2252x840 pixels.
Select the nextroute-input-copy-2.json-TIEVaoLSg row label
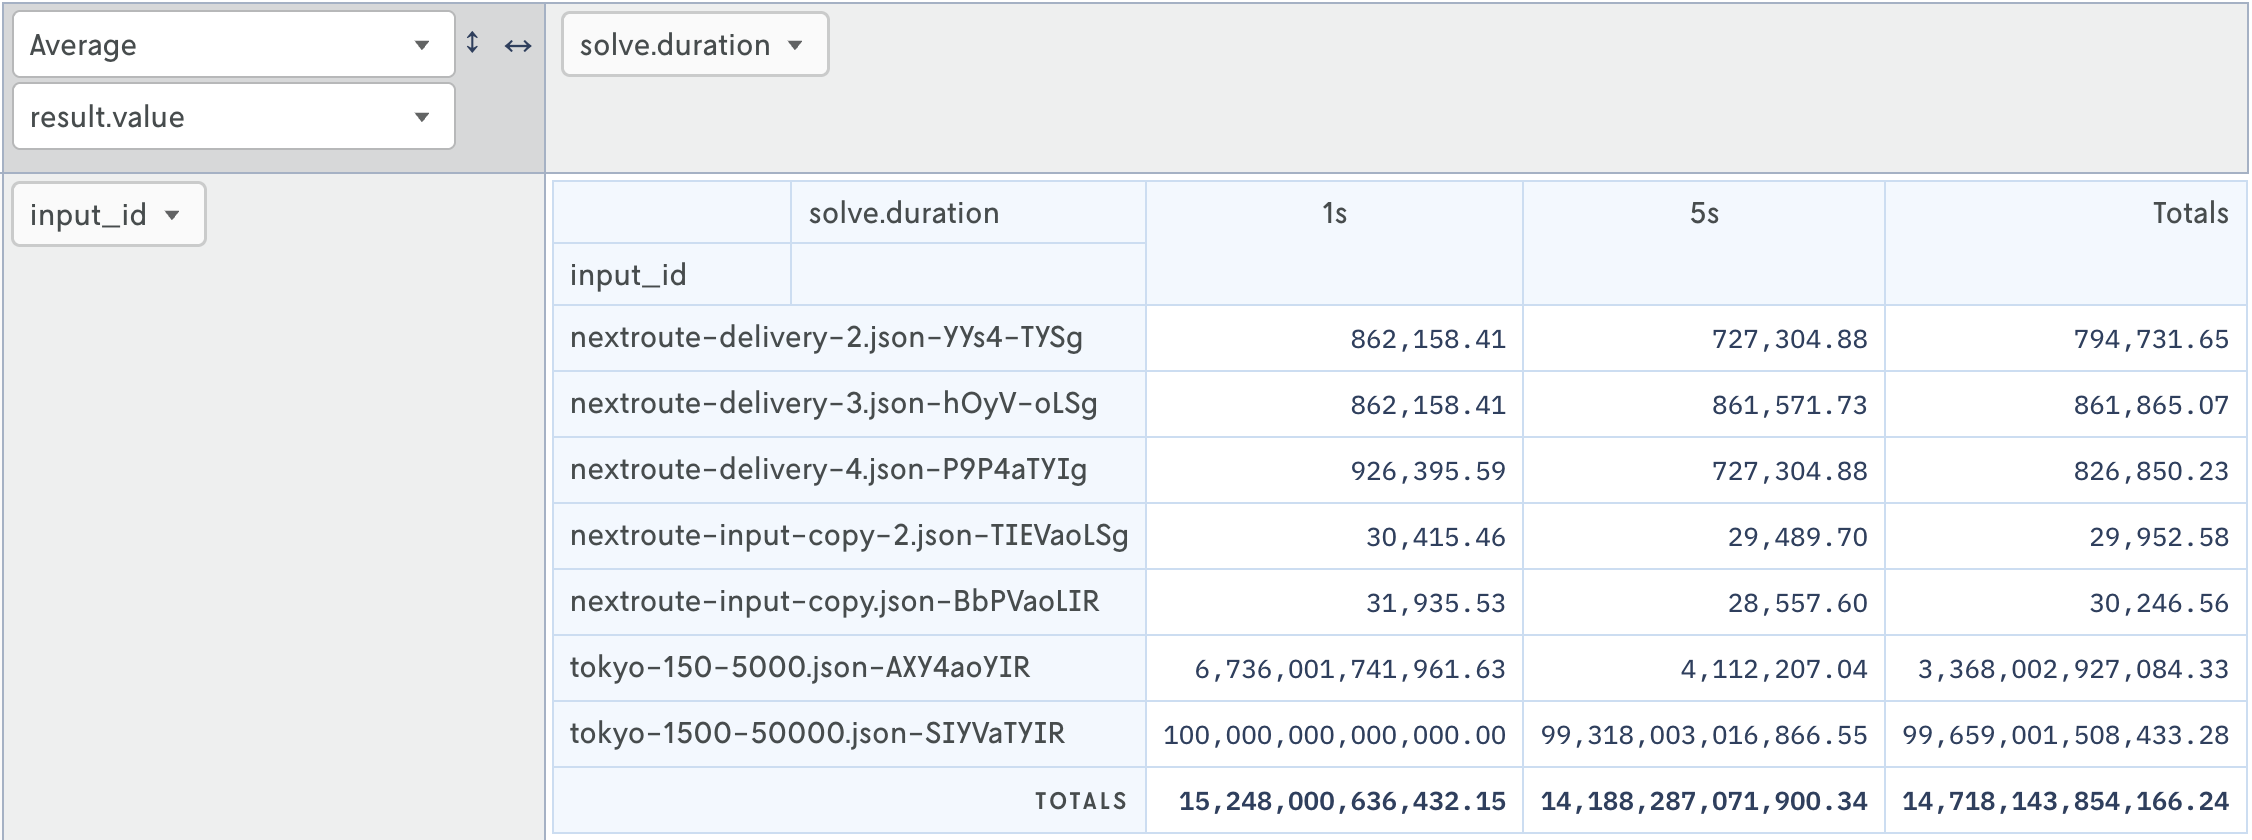point(848,536)
